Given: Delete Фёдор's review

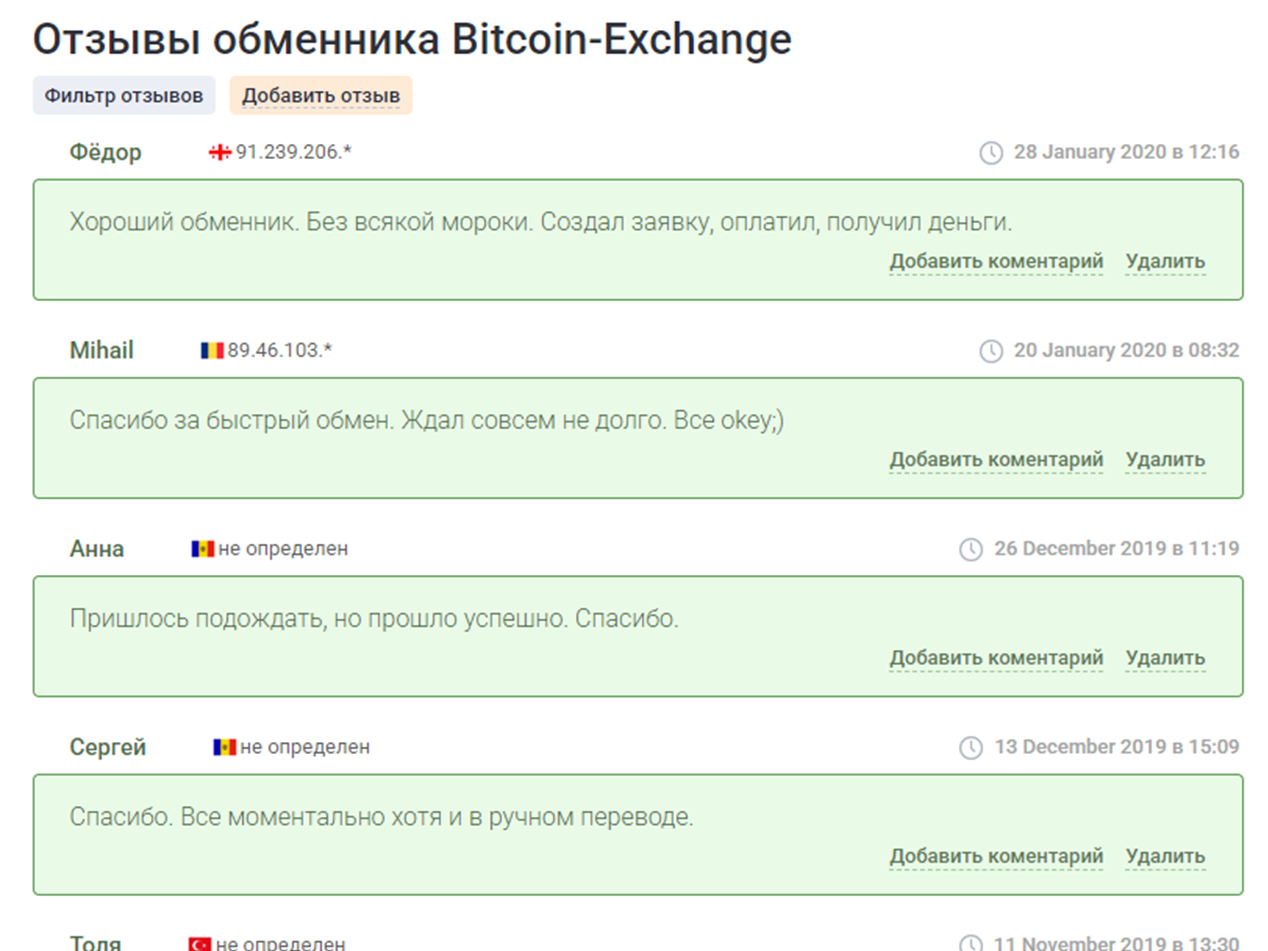Looking at the screenshot, I should coord(1165,262).
